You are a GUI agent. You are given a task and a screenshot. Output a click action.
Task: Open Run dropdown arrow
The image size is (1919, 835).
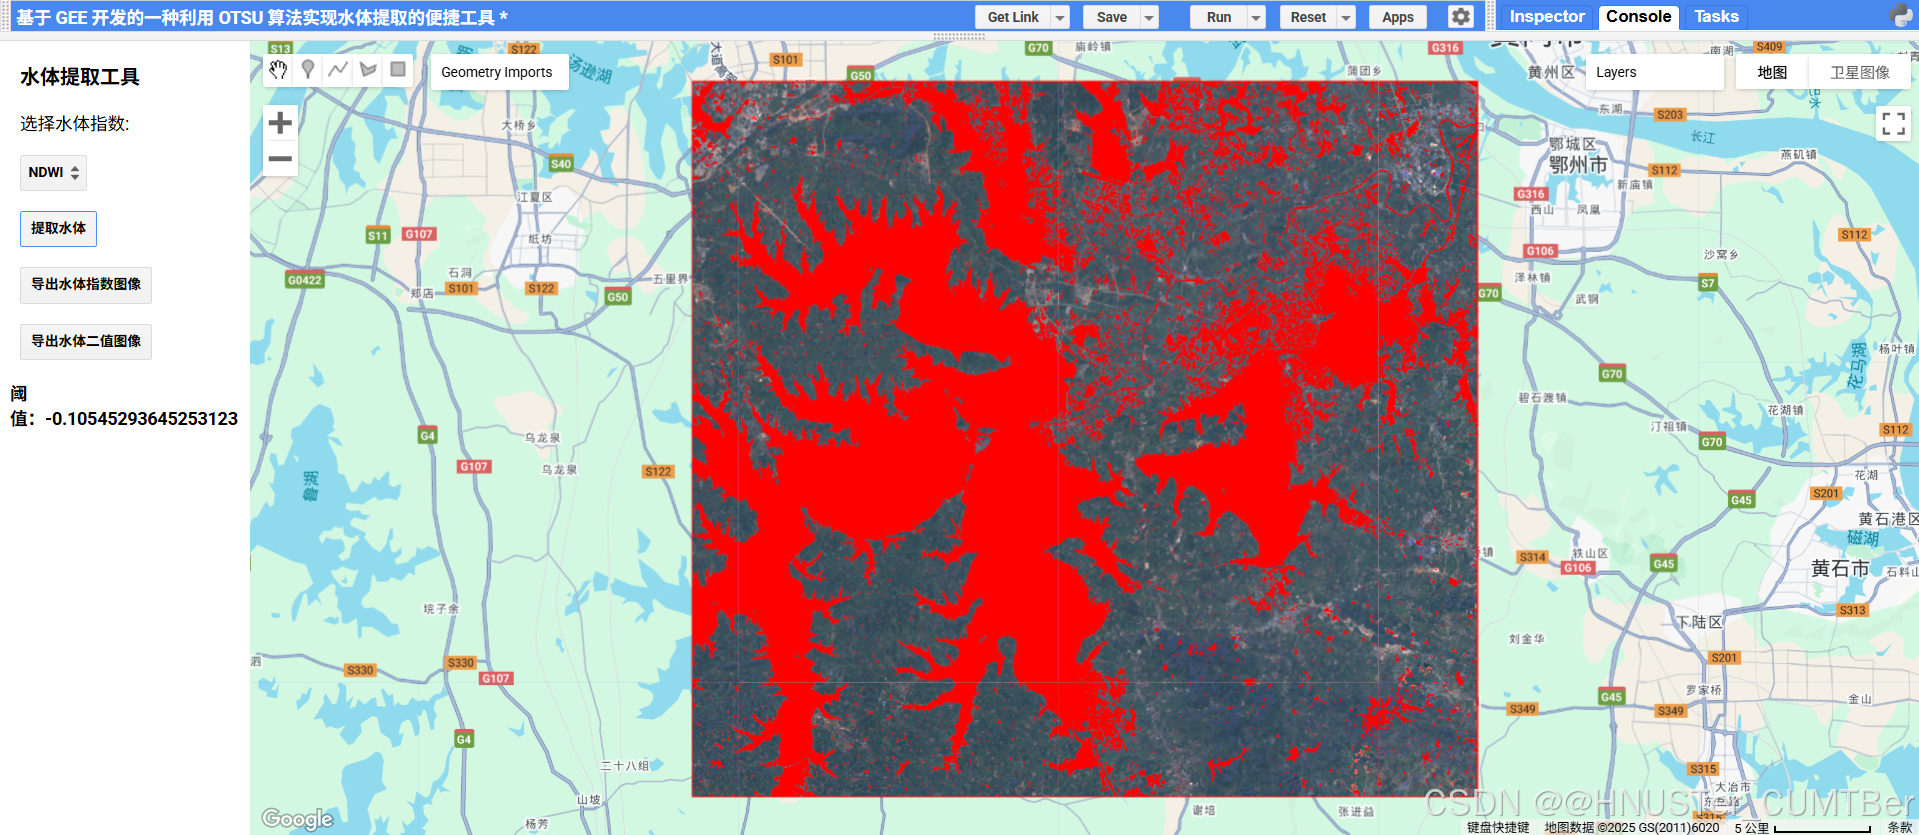click(1256, 17)
